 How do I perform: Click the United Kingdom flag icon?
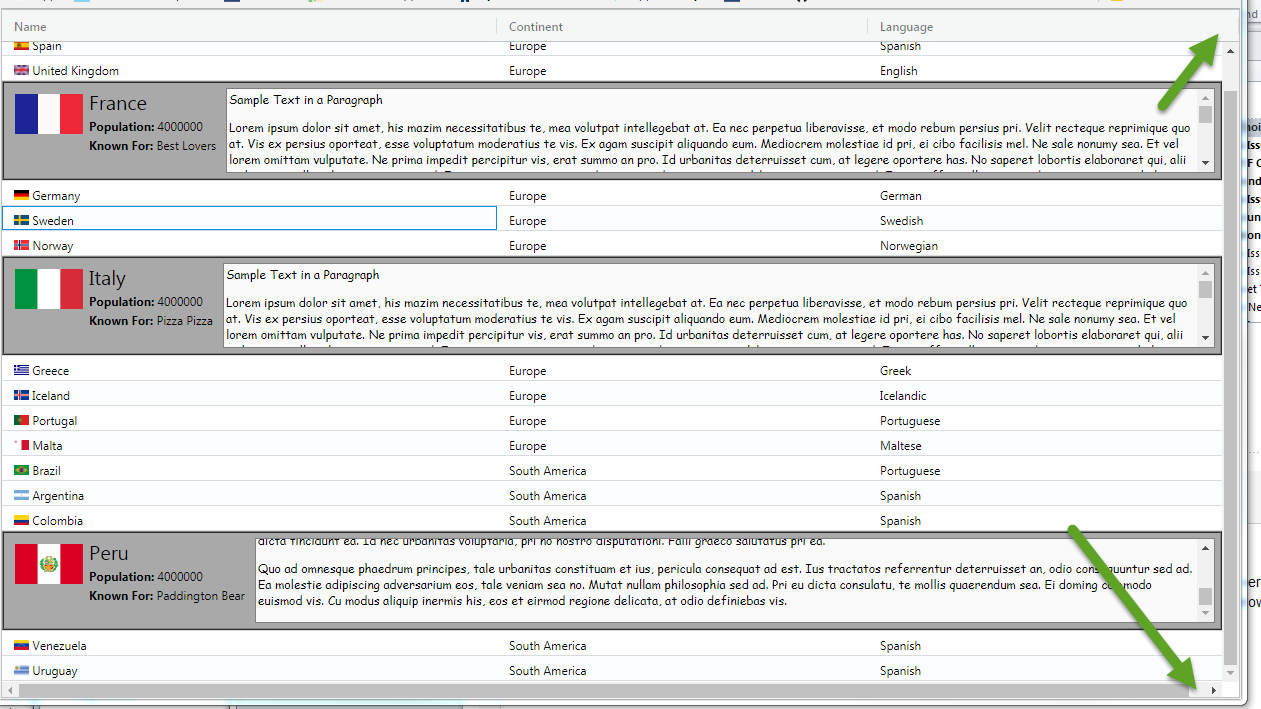point(21,70)
